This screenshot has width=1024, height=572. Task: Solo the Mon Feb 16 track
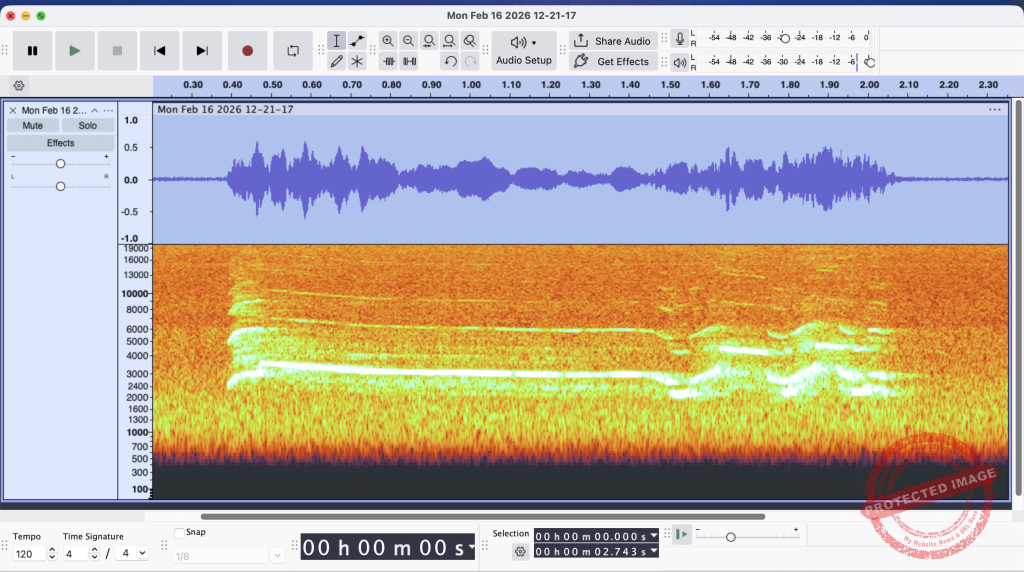click(x=88, y=126)
